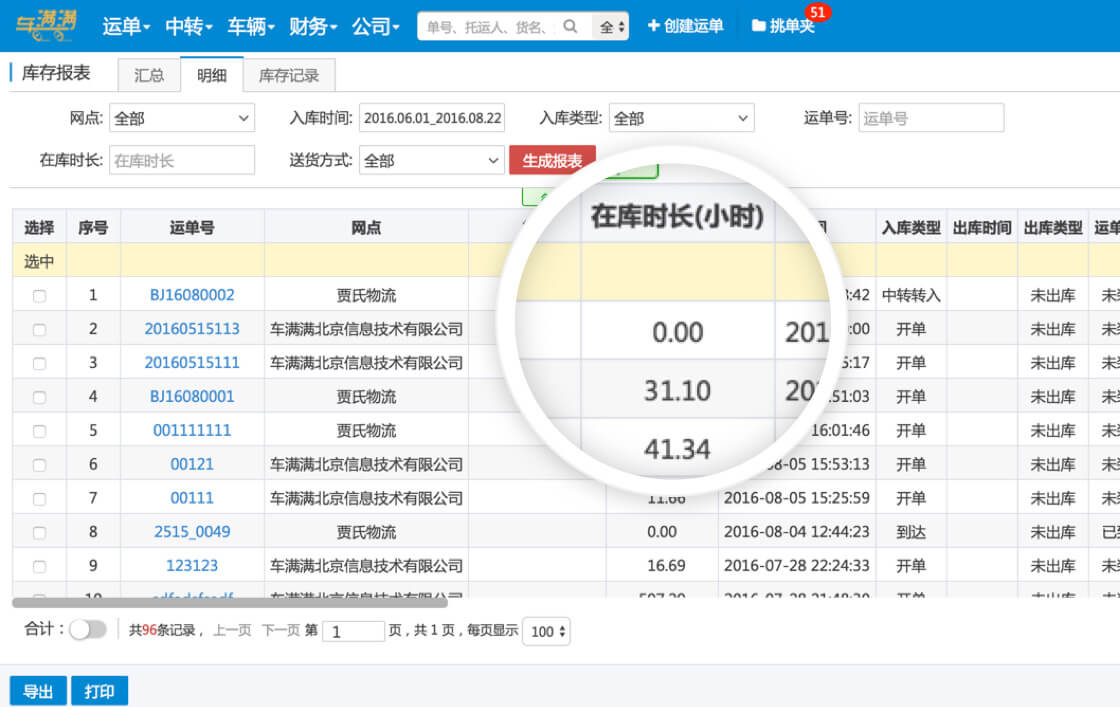Open the 送货方式 dropdown
This screenshot has width=1120, height=707.
click(x=431, y=160)
